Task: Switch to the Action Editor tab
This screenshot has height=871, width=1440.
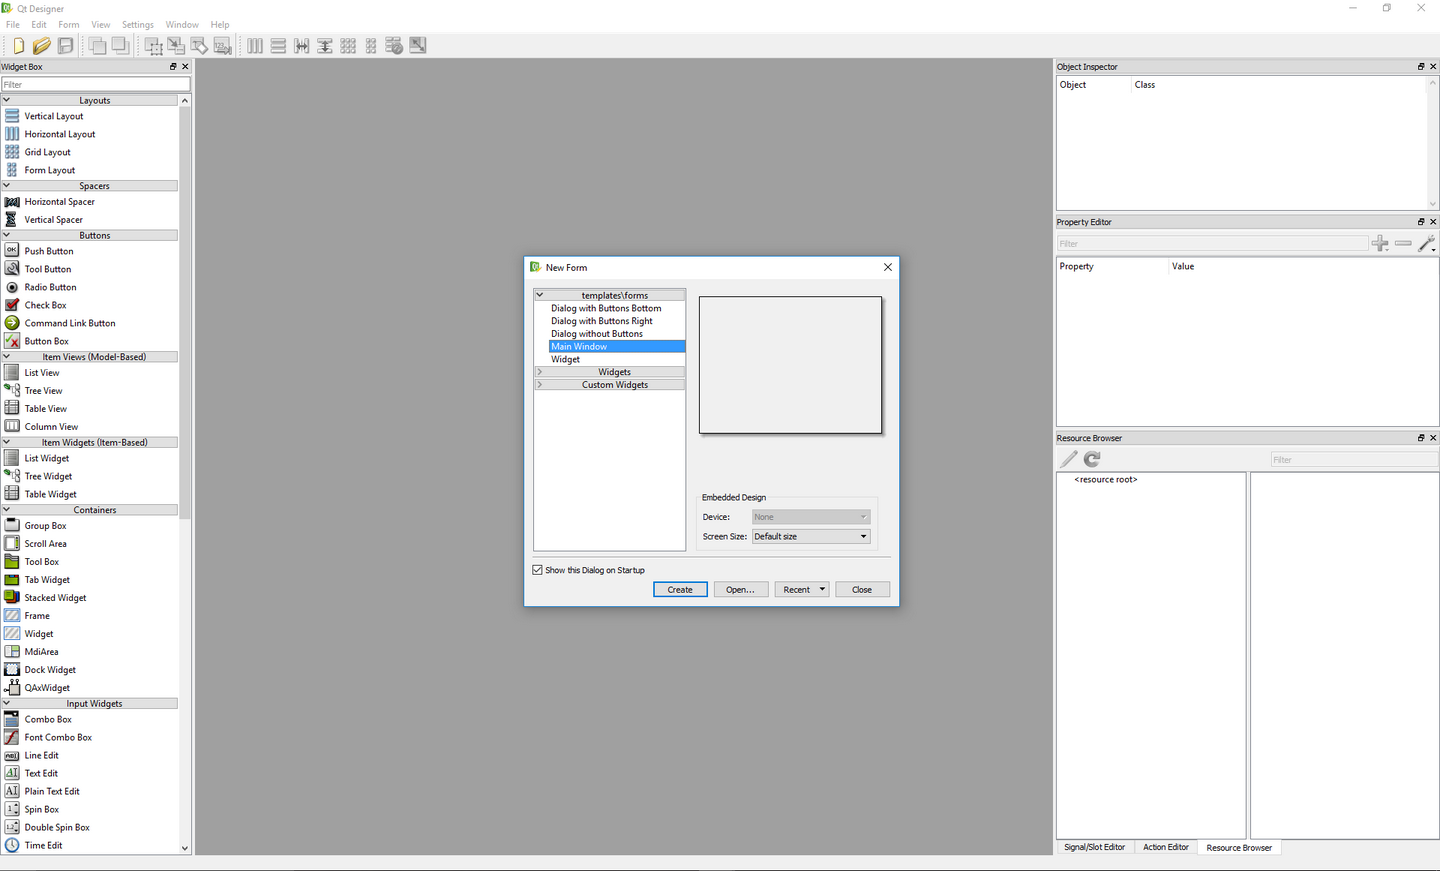Action: [1165, 847]
